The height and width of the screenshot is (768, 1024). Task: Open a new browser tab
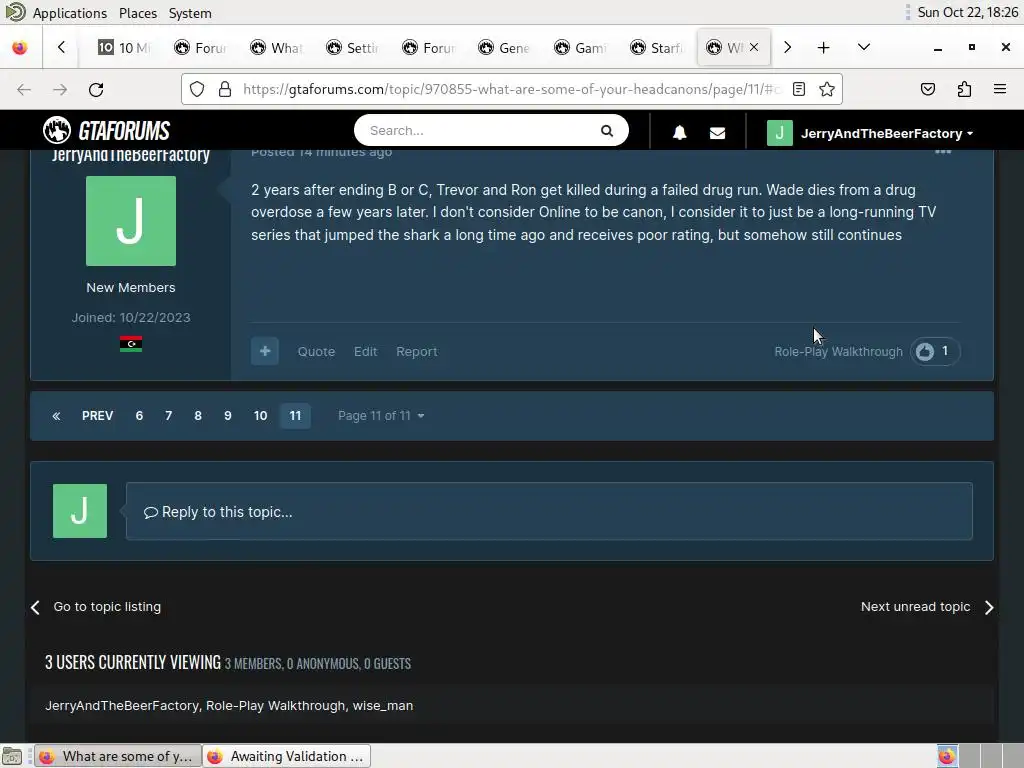pyautogui.click(x=824, y=48)
